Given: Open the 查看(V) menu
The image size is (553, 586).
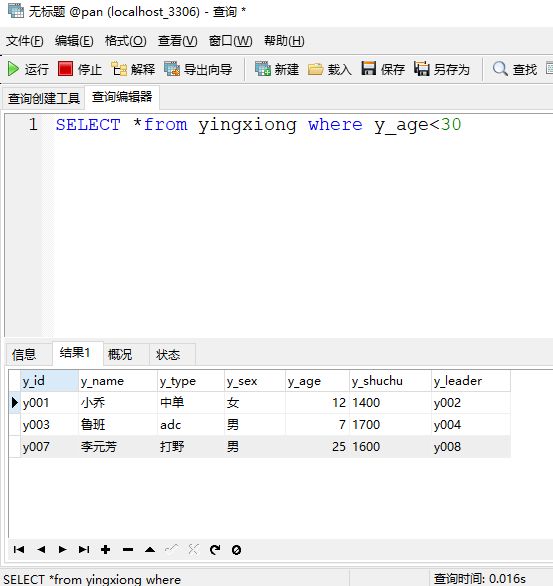Looking at the screenshot, I should click(177, 40).
